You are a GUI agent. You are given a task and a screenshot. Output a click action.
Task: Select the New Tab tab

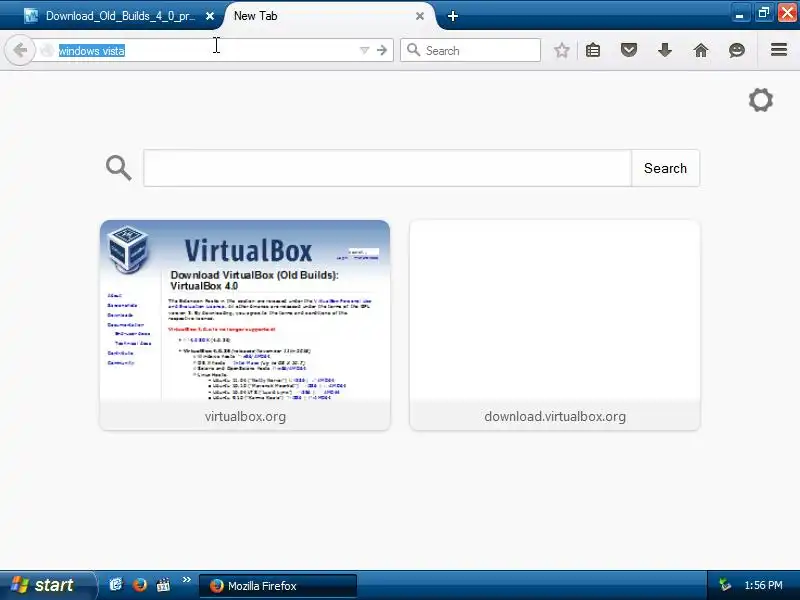(x=327, y=16)
